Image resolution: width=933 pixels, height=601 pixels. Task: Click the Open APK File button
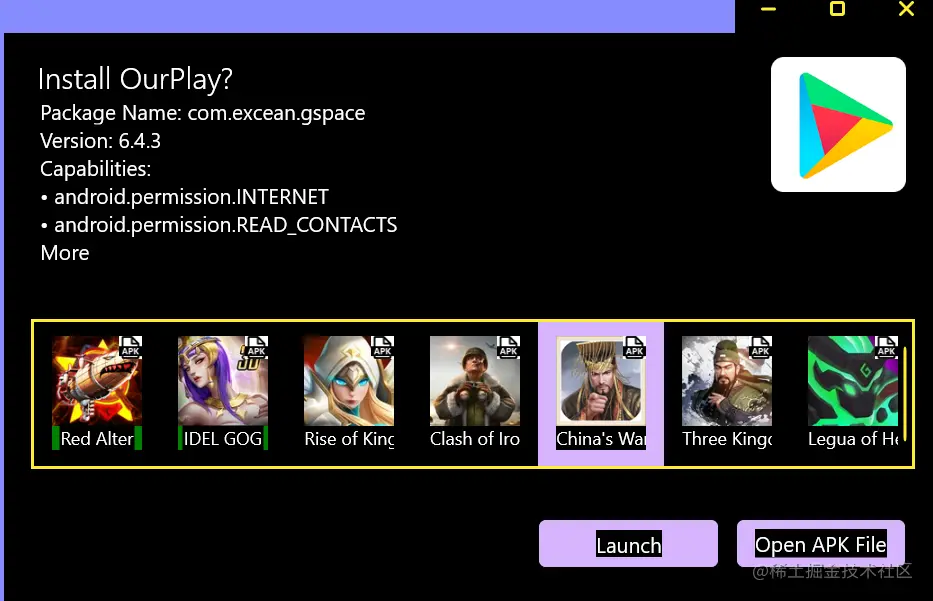821,544
